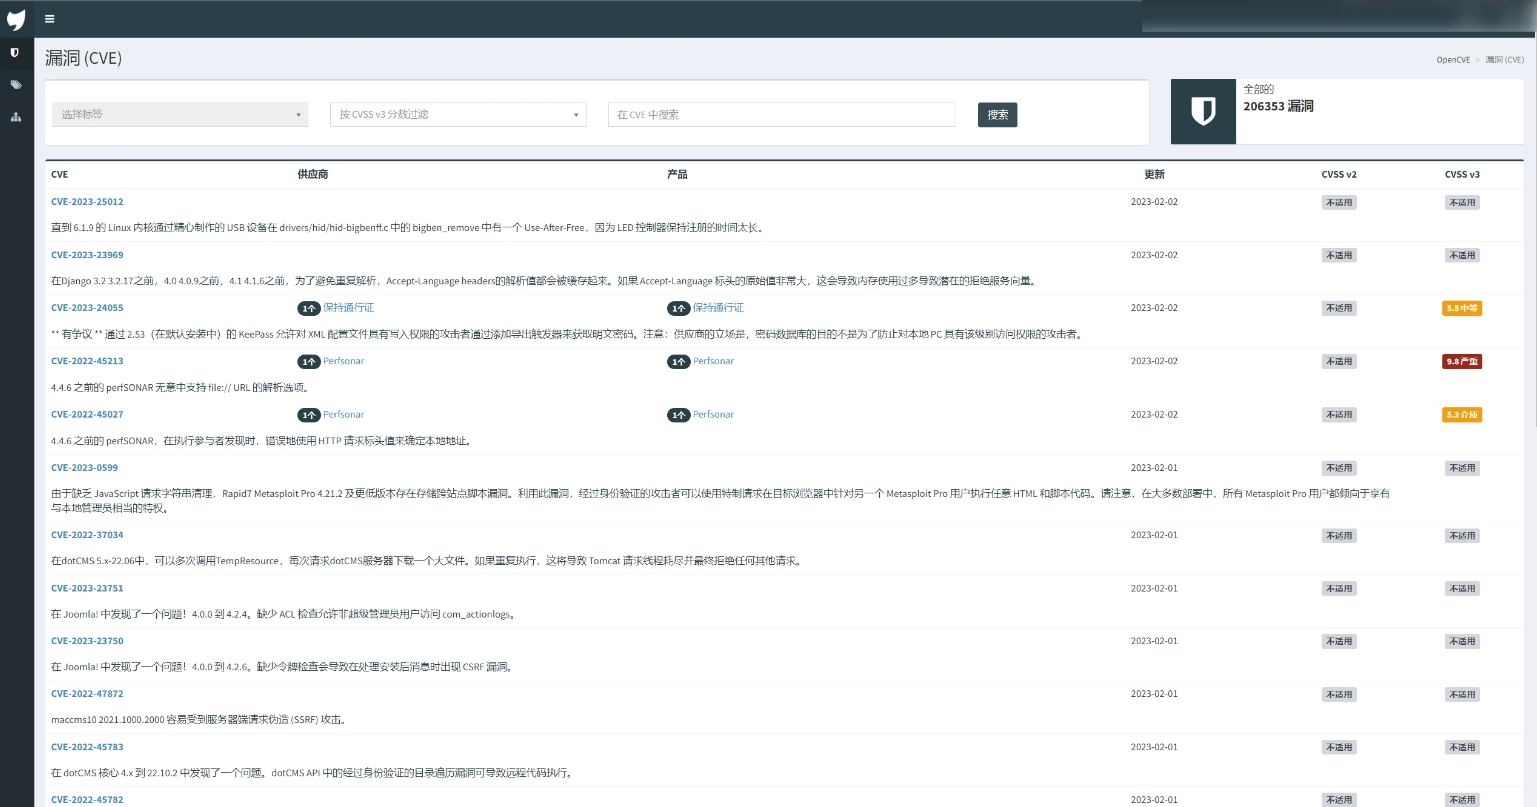Image resolution: width=1537 pixels, height=807 pixels.
Task: Click the CVE-2023-25012 Linux kernel description
Action: pyautogui.click(x=408, y=228)
